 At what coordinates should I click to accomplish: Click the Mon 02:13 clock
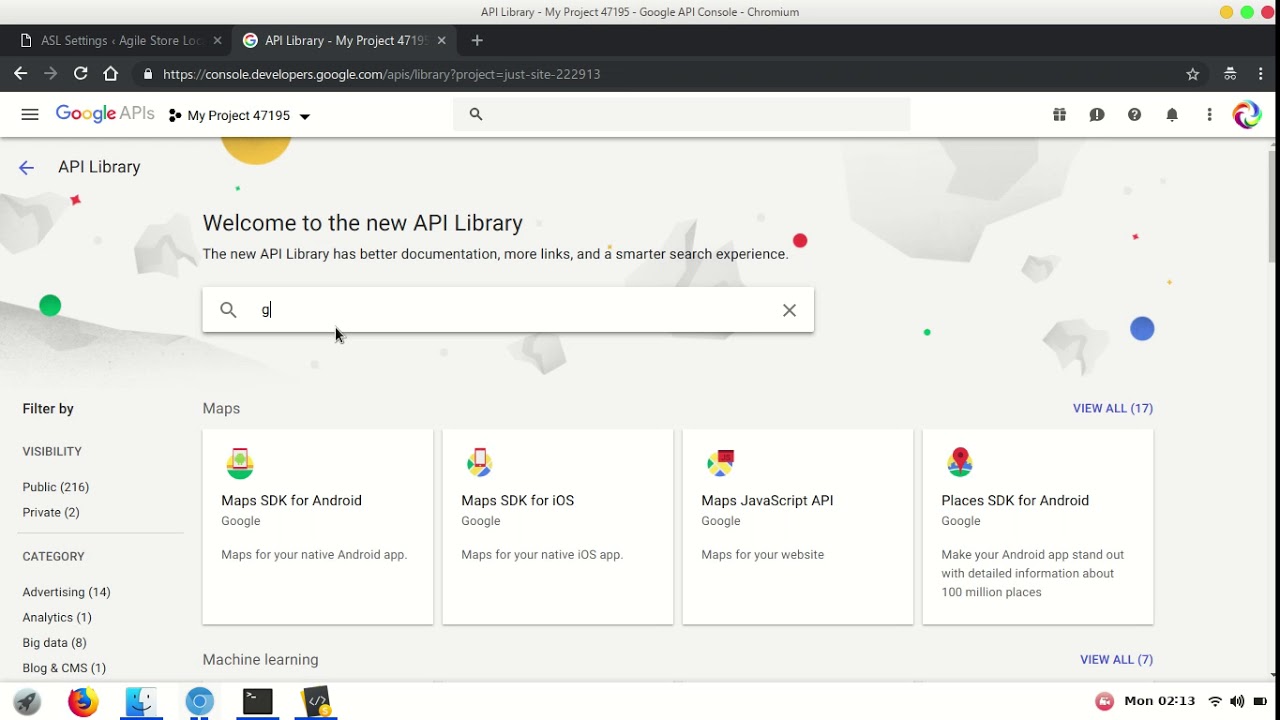point(1160,701)
